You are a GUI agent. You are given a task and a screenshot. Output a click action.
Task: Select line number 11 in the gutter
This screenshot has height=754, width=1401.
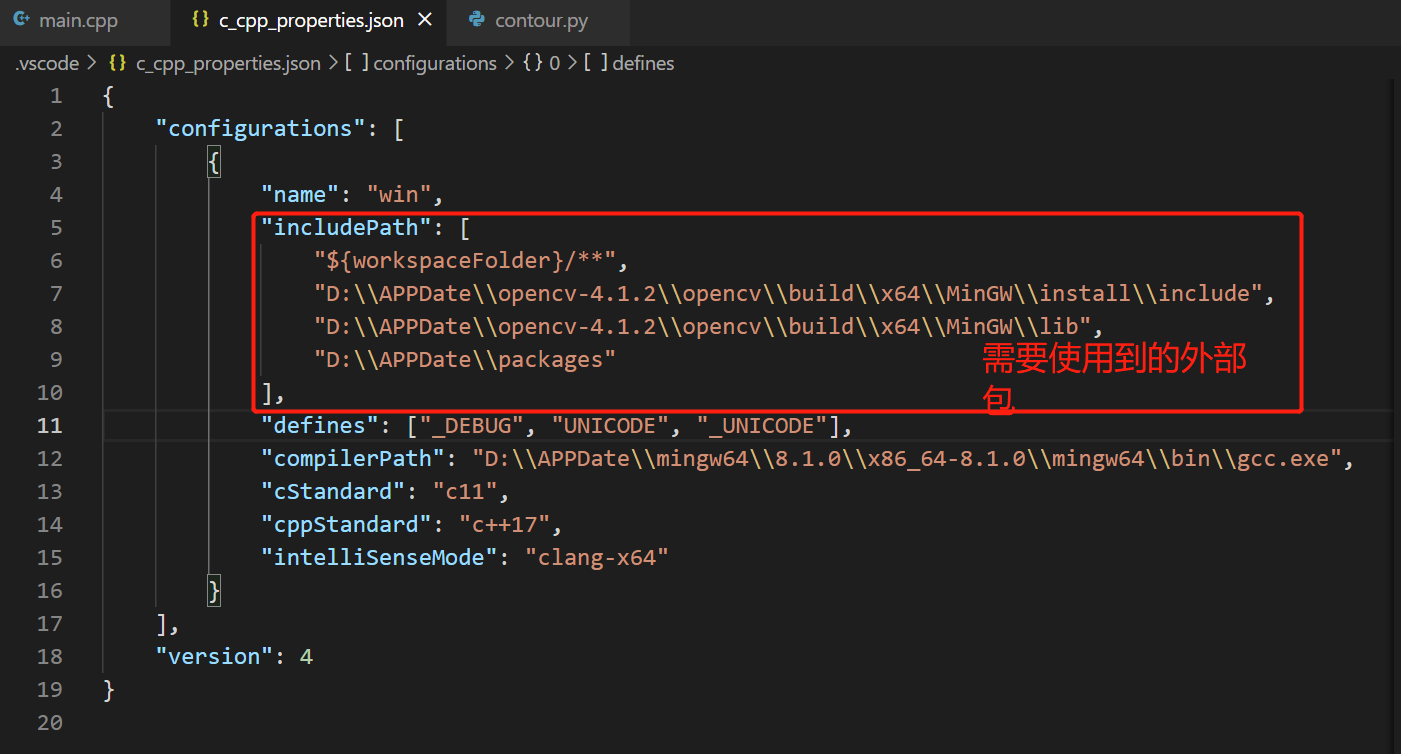pyautogui.click(x=50, y=424)
